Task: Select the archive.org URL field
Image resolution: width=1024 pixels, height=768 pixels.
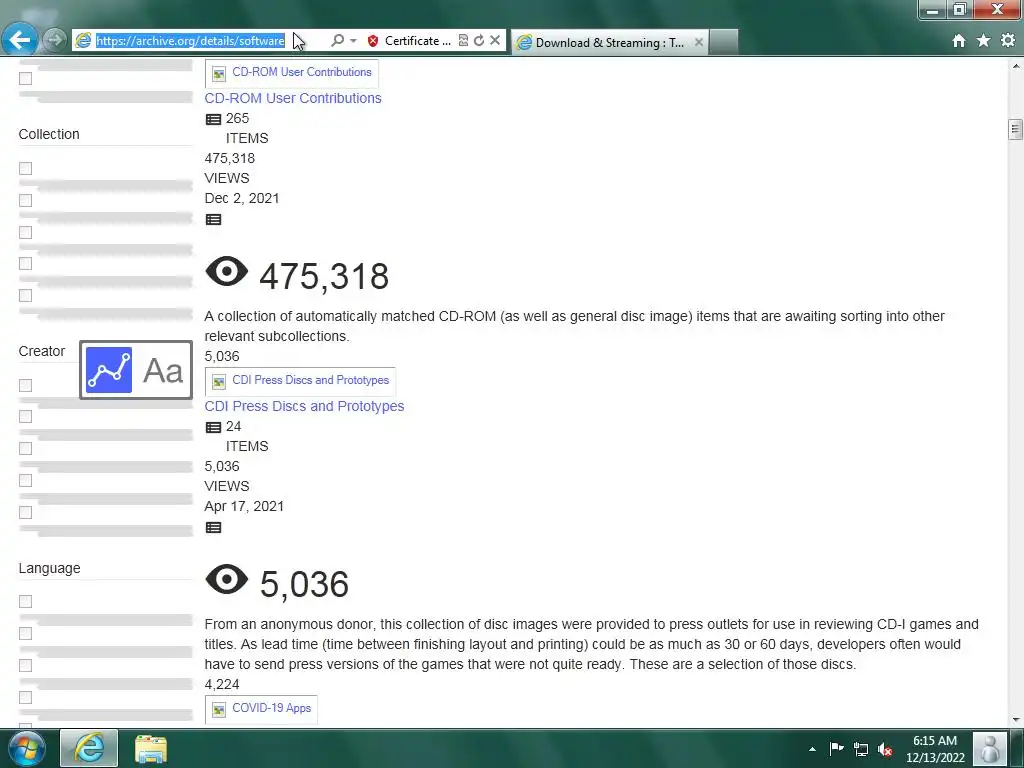Action: click(x=191, y=40)
